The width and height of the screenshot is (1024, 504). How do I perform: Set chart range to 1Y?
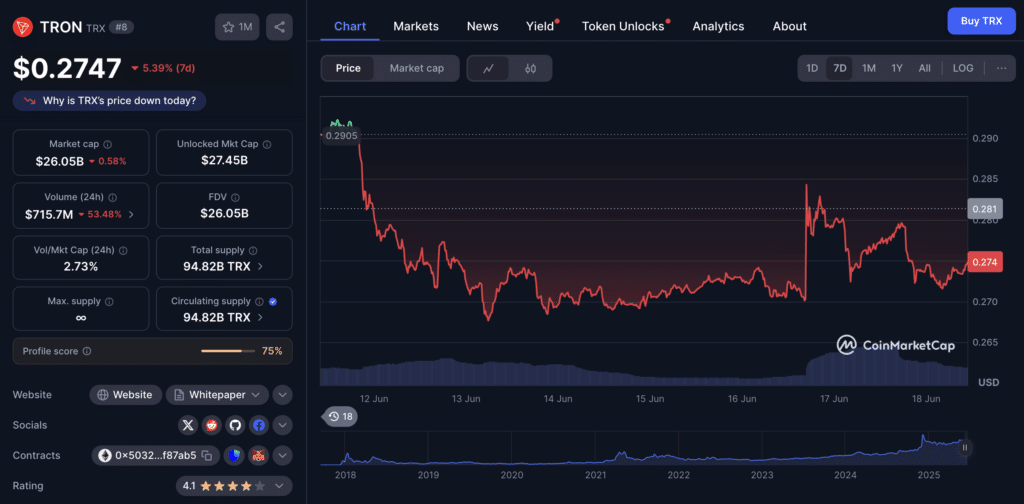click(897, 68)
